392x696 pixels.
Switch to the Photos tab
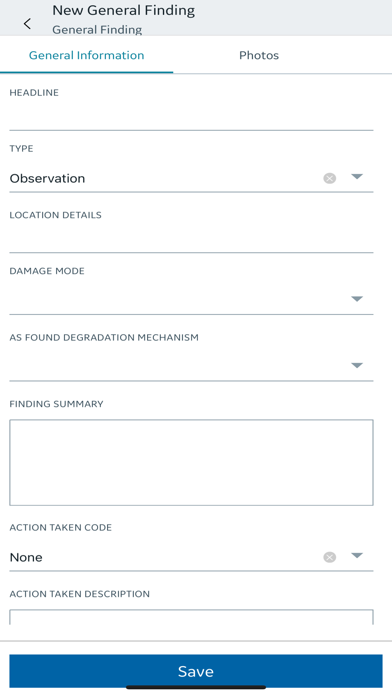point(259,55)
